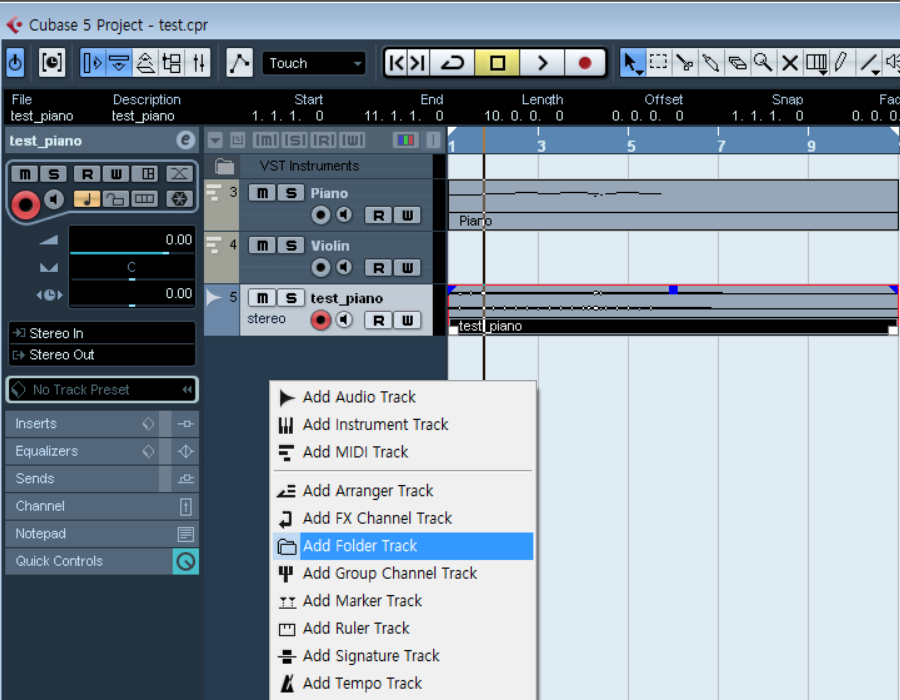The height and width of the screenshot is (700, 900).
Task: Click Edit Channel Settings 'e' button
Action: tap(185, 140)
